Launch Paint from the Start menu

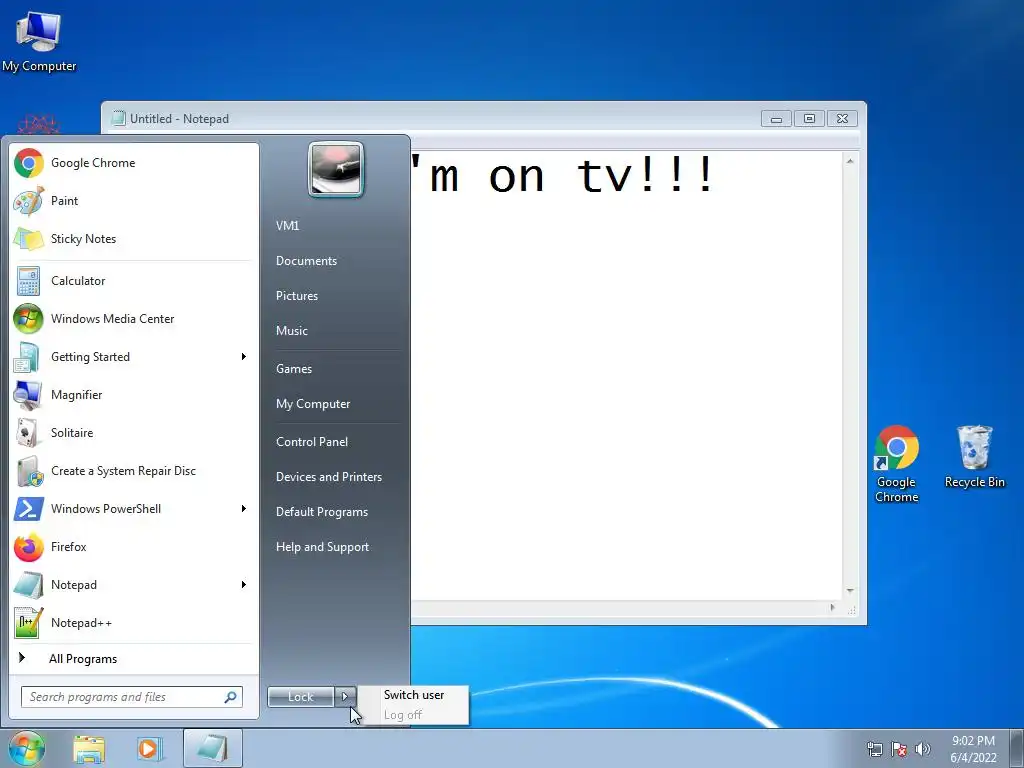click(x=133, y=200)
